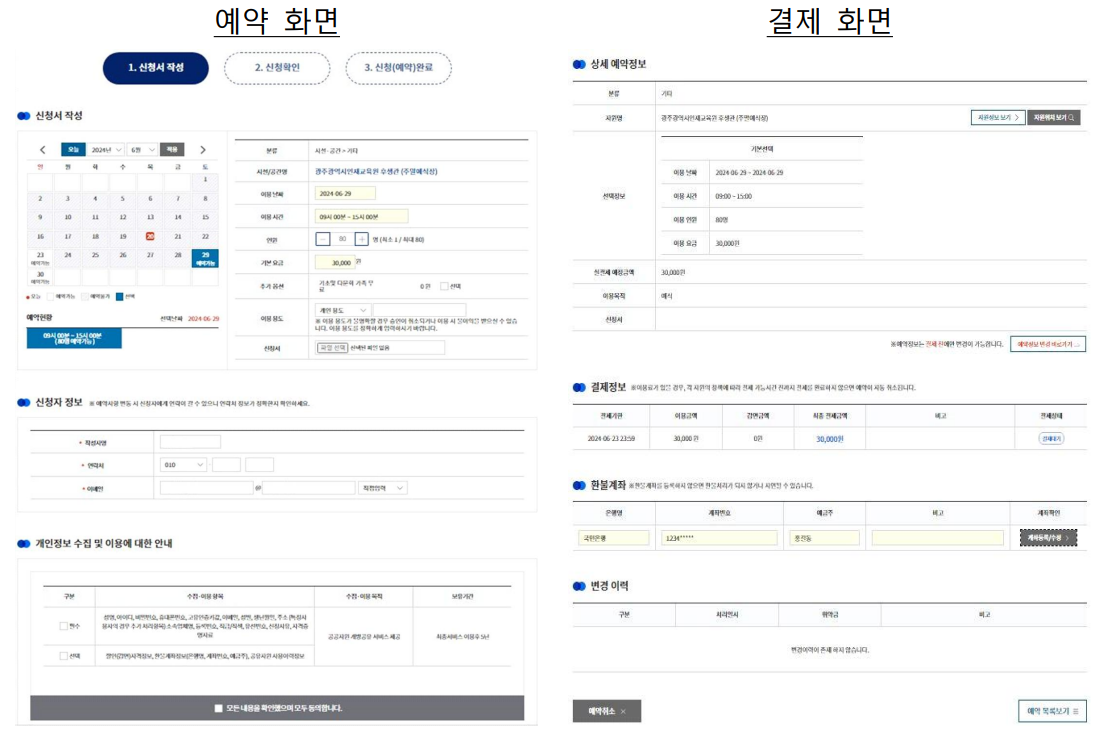
Task: Select calendar date 29
Action: [x=205, y=258]
